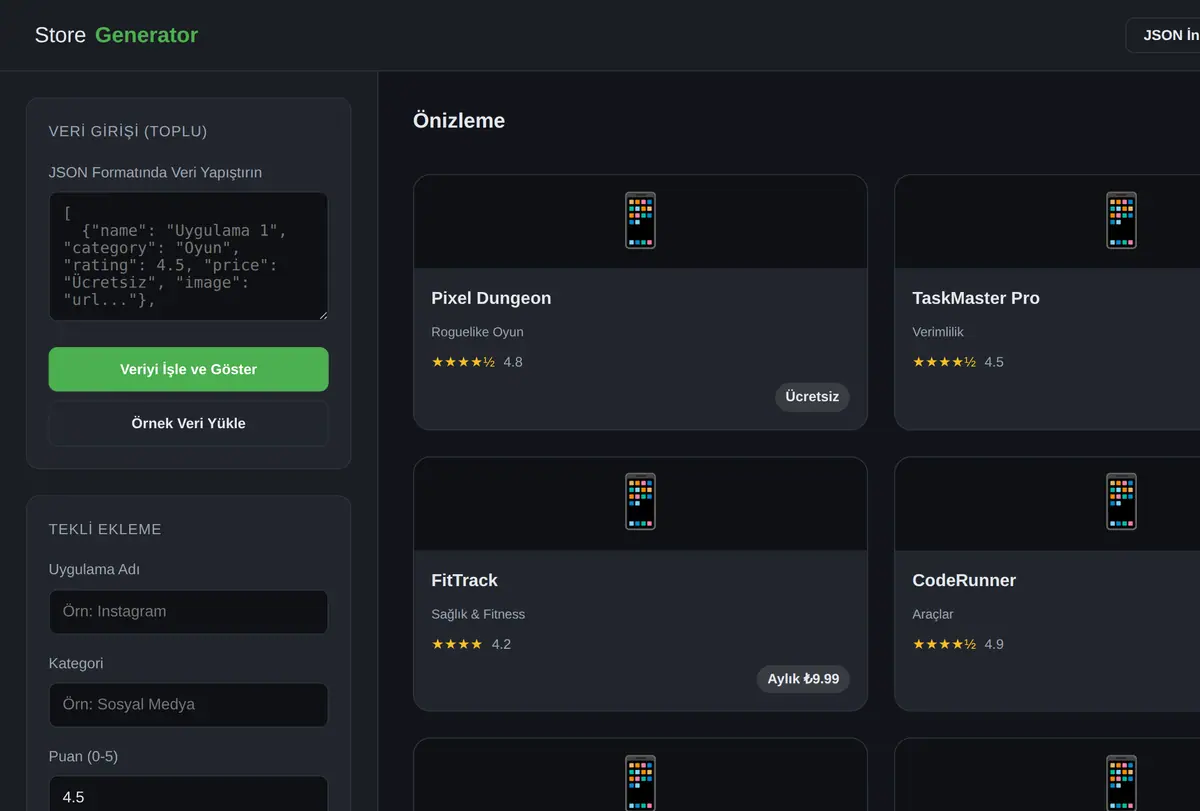Click the Uygulama Adı input field
The width and height of the screenshot is (1200, 811).
pos(188,611)
